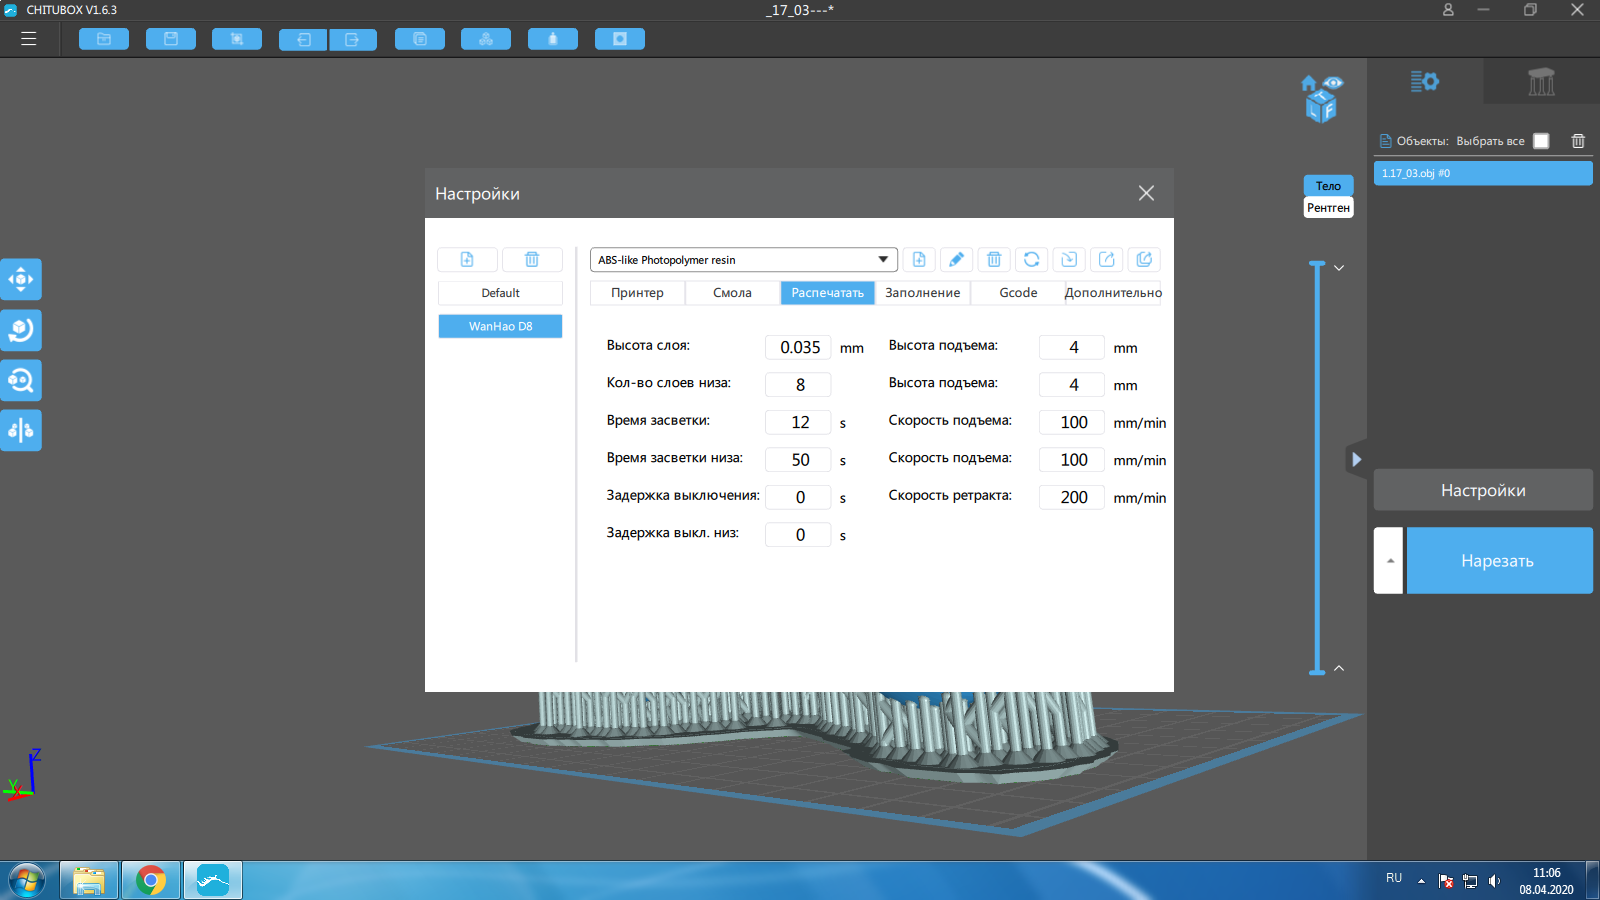
Task: Delete the selected printer with trash icon
Action: click(x=532, y=260)
